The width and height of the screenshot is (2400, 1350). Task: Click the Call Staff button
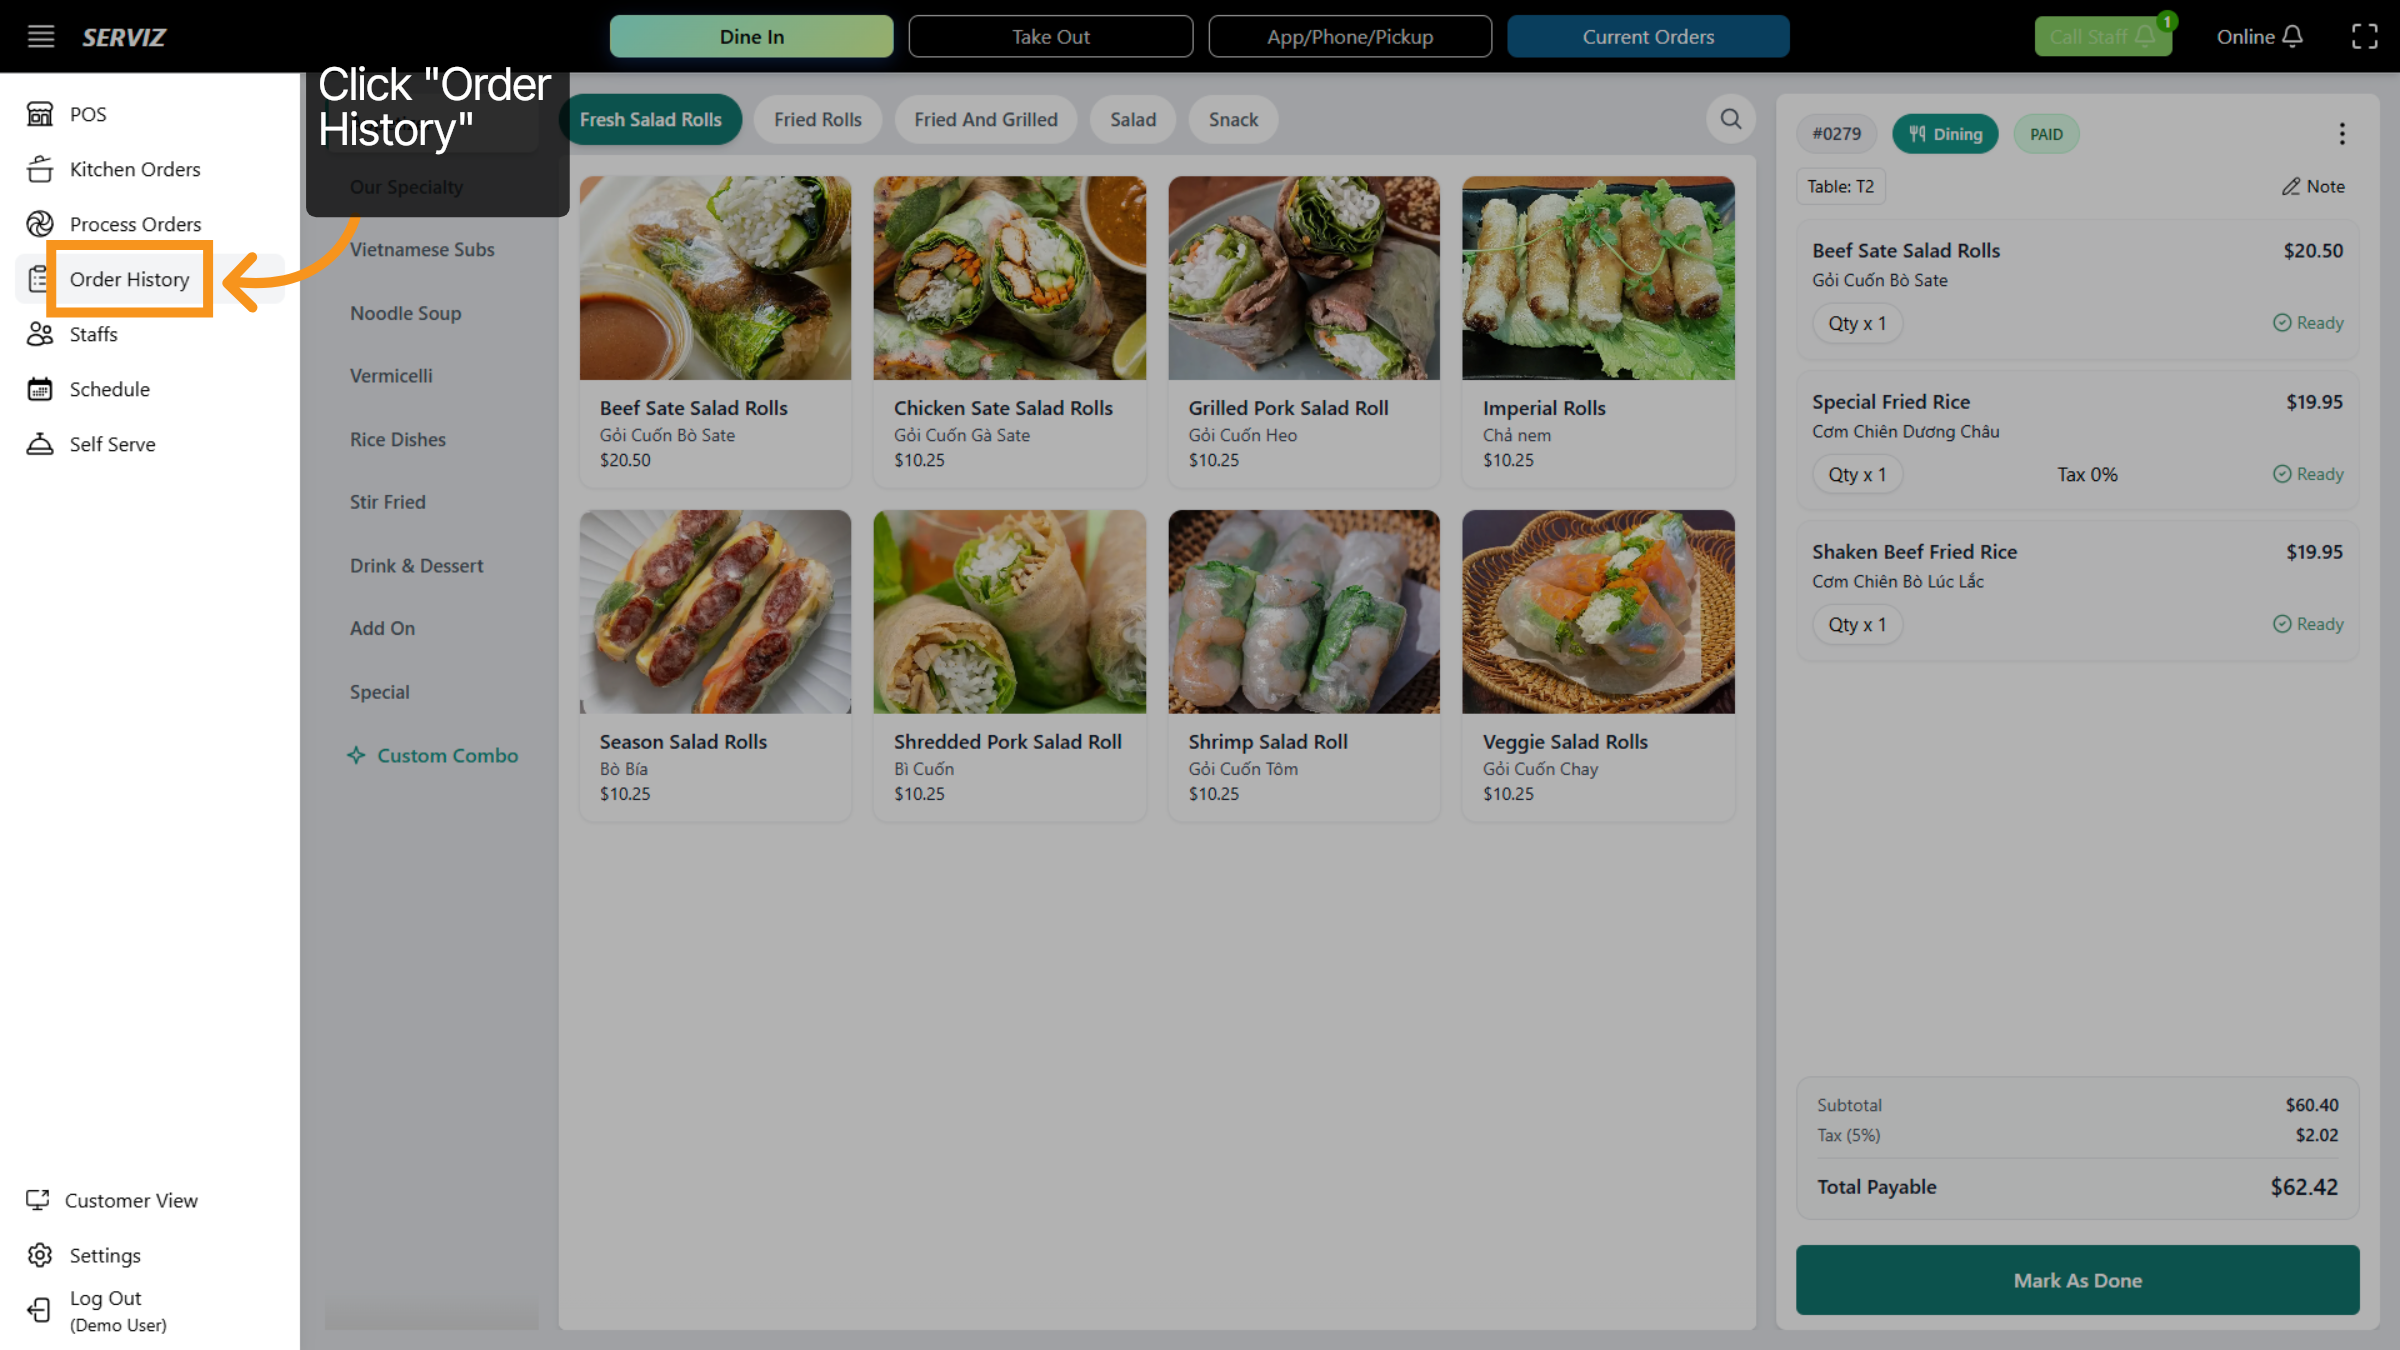[x=2104, y=36]
